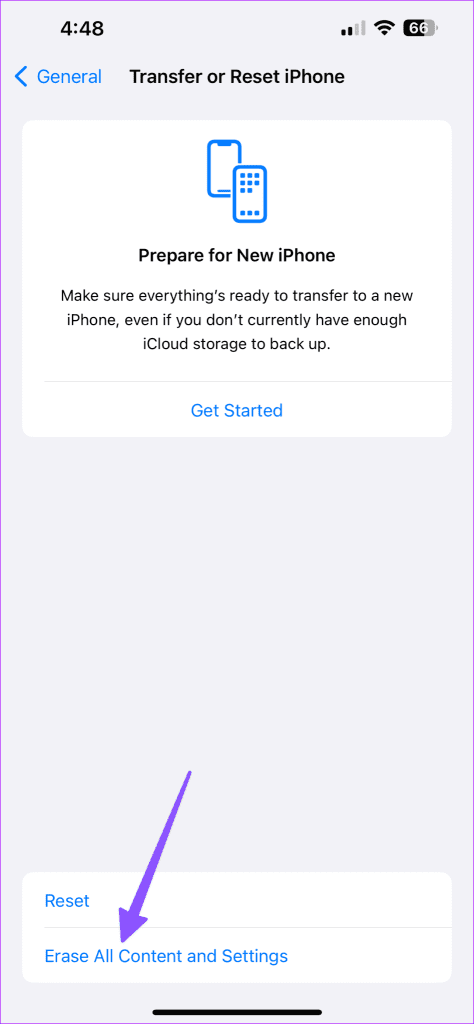474x1024 pixels.
Task: Tap the Prepare for New iPhone heading
Action: pos(237,255)
